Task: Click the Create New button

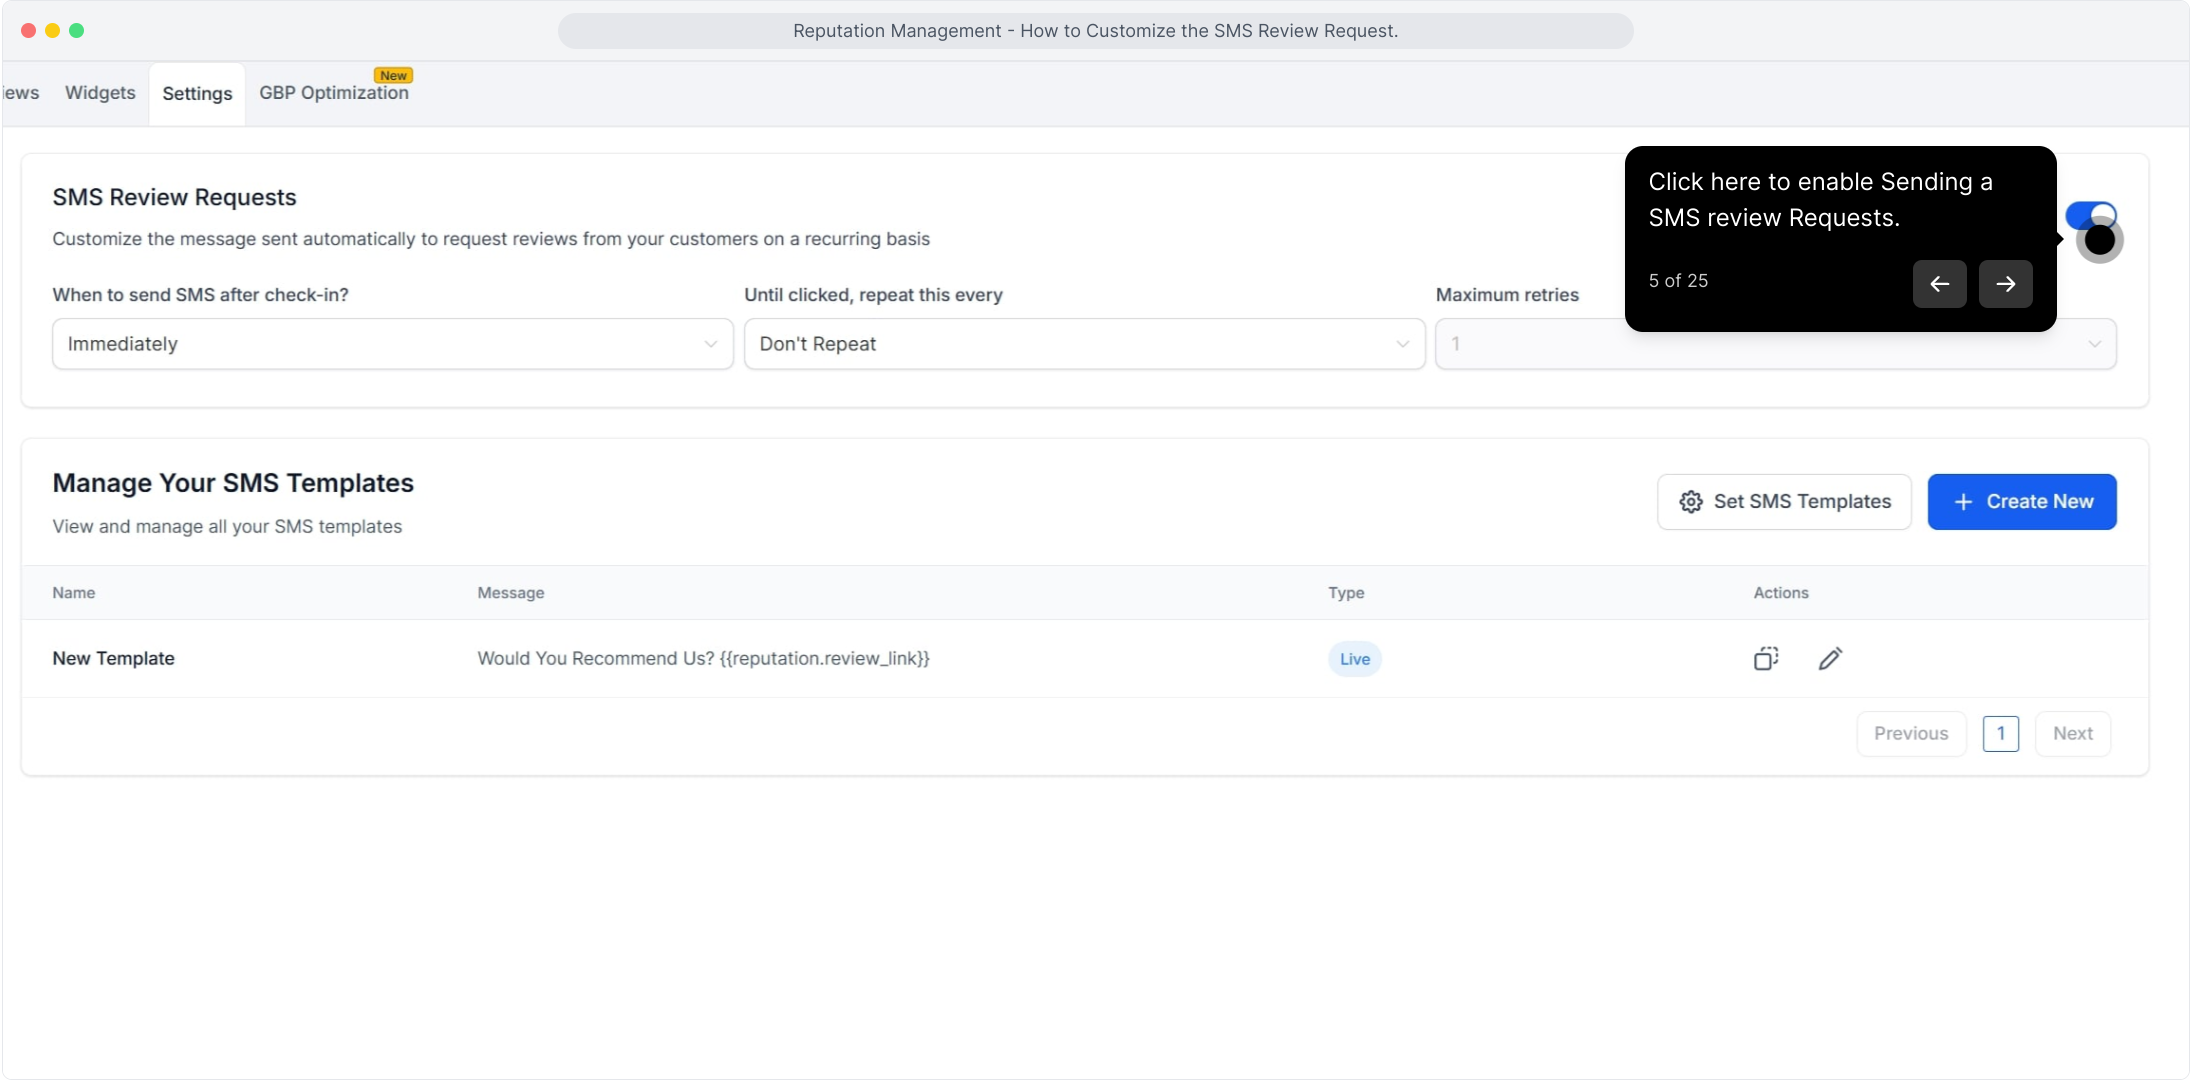Action: [x=2022, y=502]
